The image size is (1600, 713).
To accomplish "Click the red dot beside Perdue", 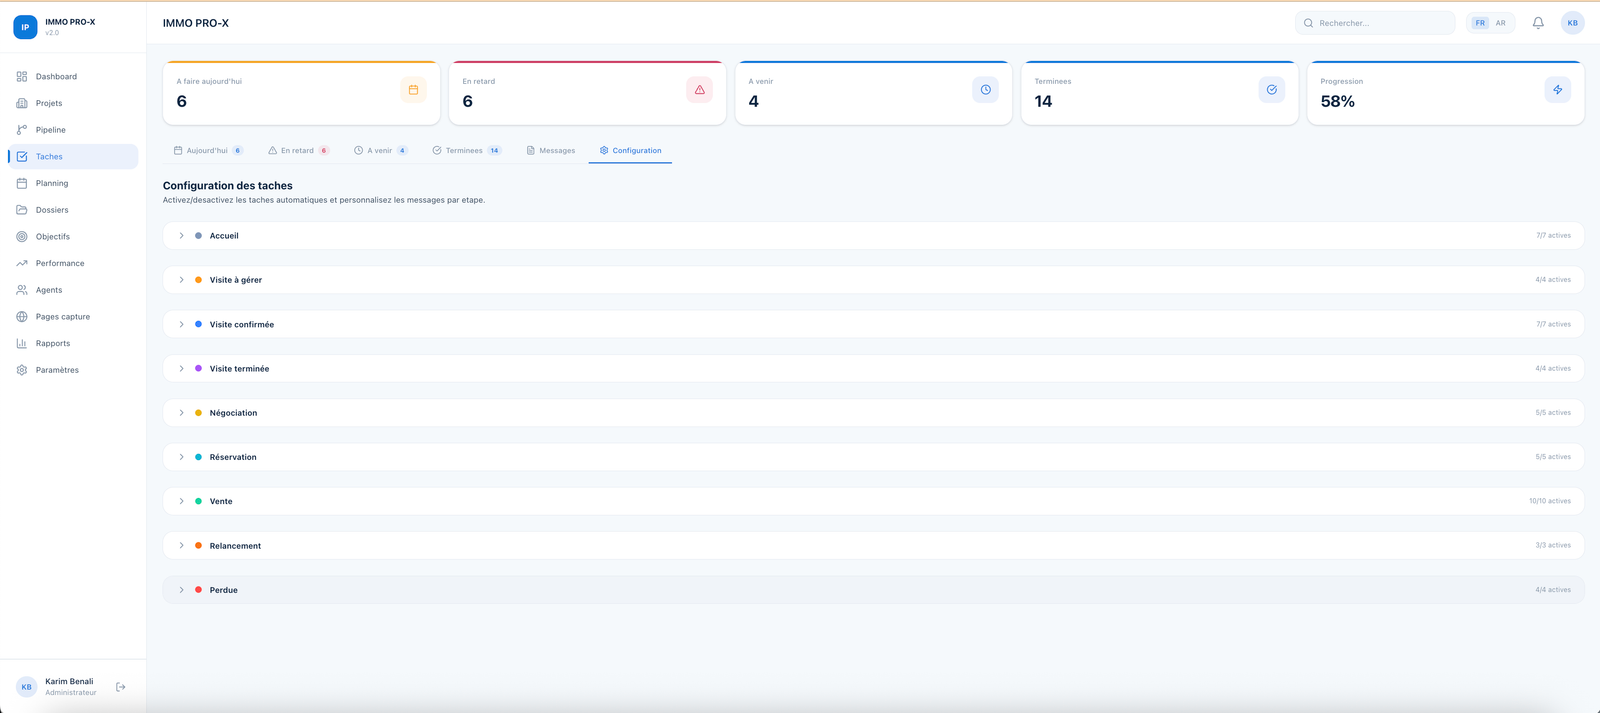I will pos(198,590).
